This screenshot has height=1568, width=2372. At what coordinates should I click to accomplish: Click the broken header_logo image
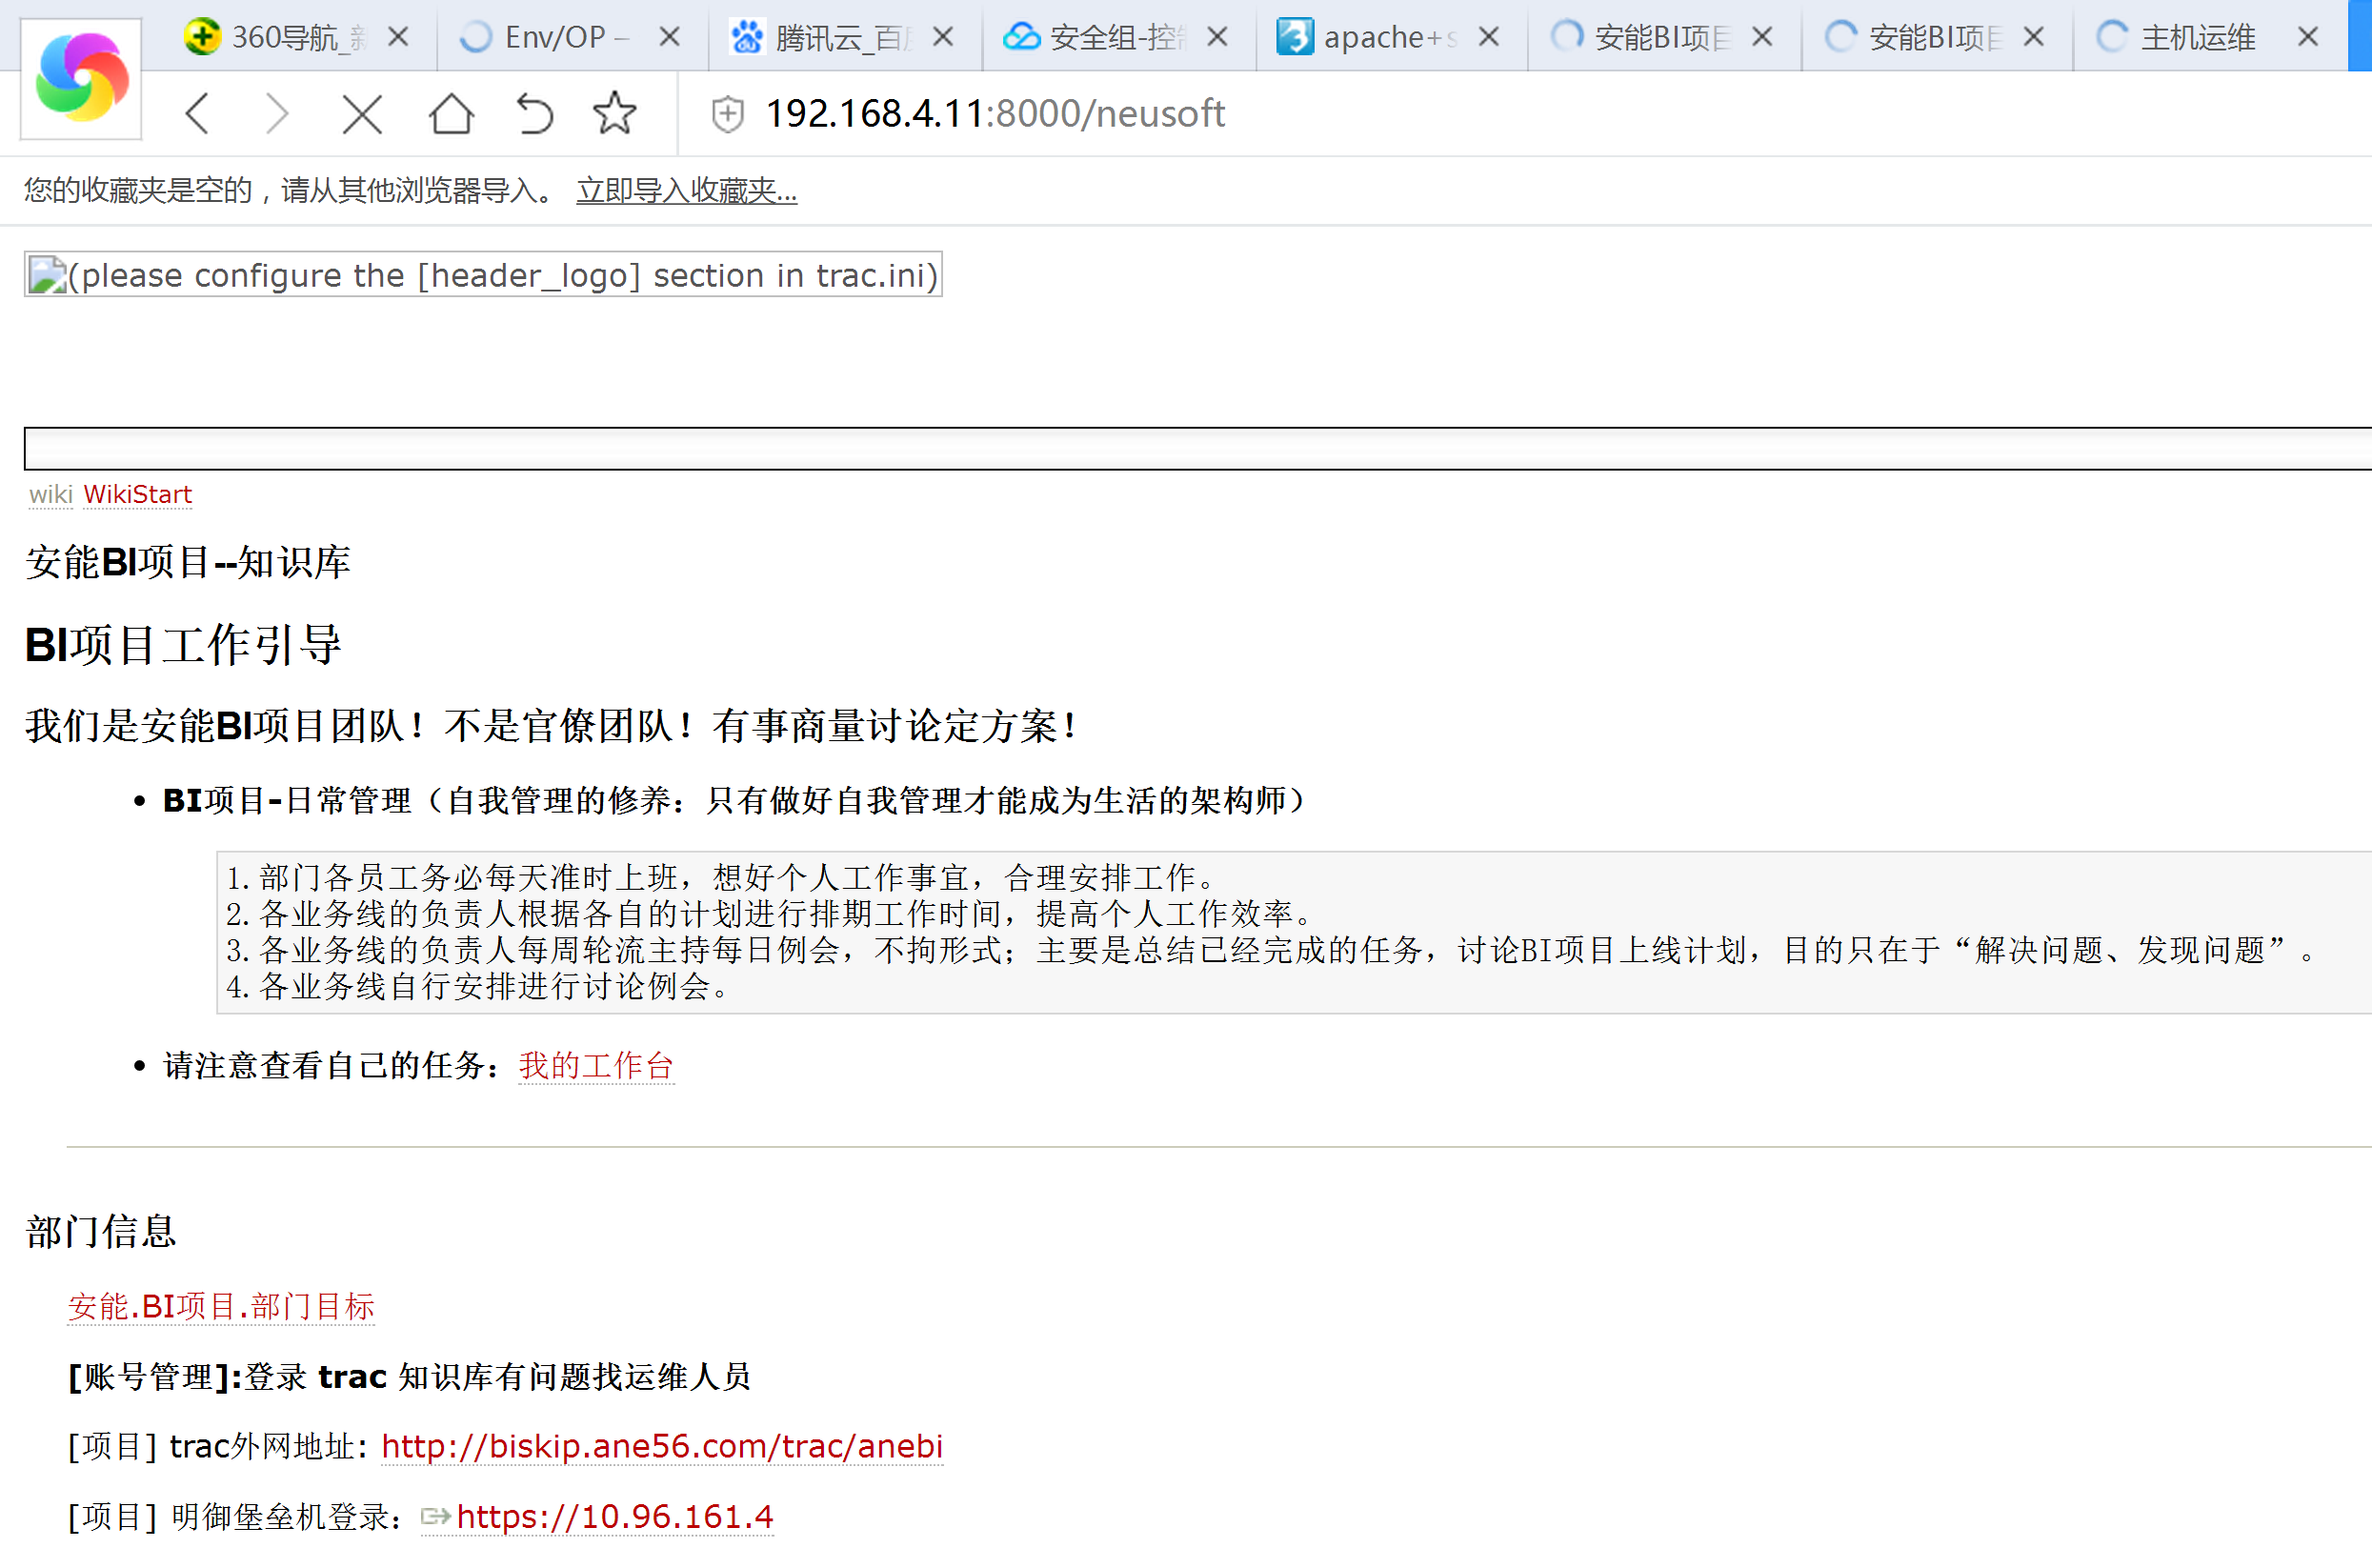pyautogui.click(x=483, y=274)
